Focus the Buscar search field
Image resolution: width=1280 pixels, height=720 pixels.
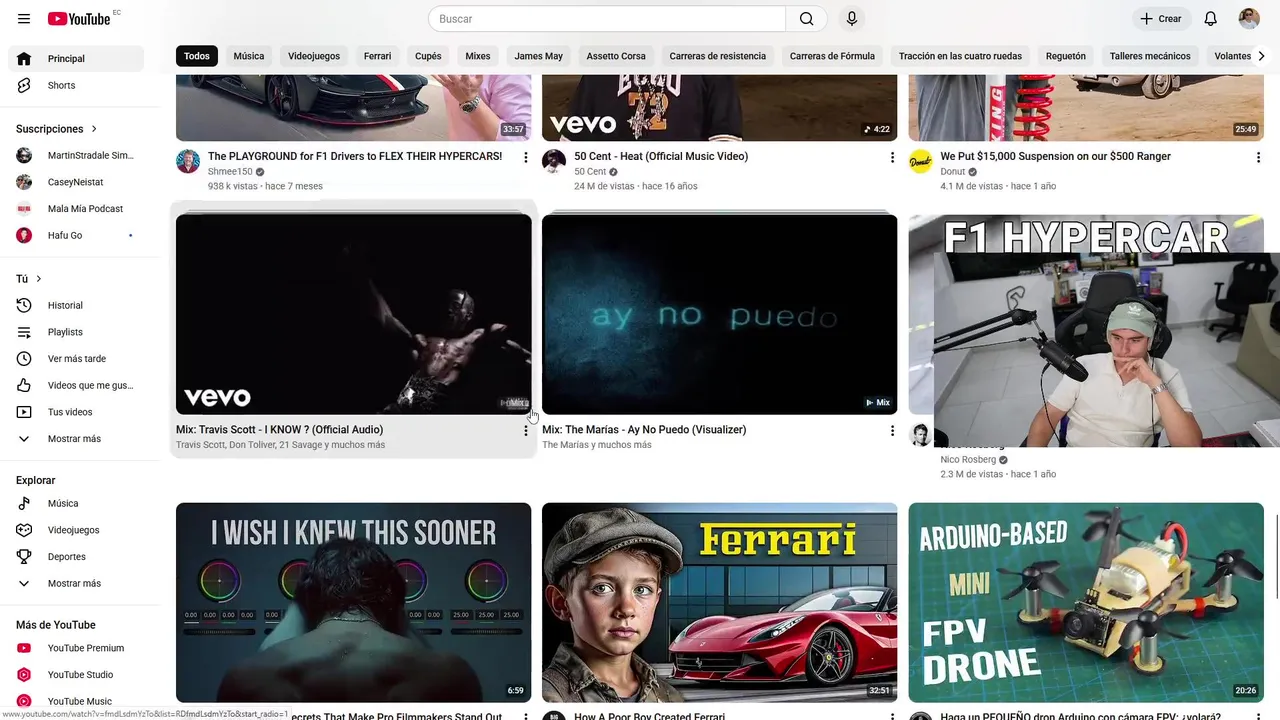pos(607,19)
